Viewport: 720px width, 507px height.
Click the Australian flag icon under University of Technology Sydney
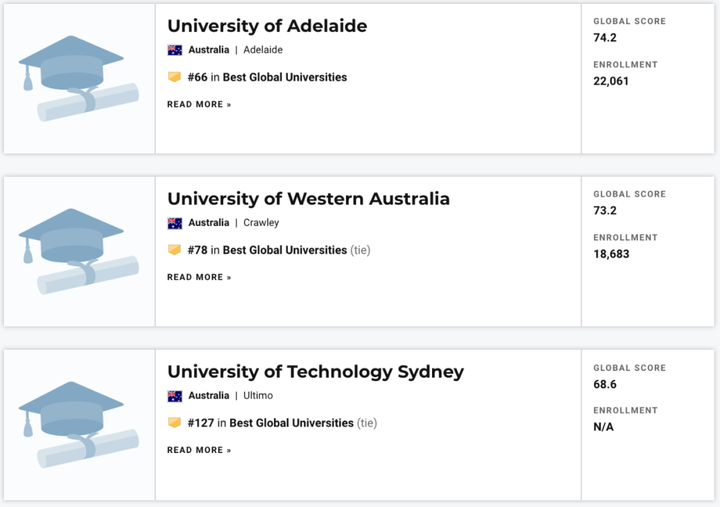(x=174, y=395)
